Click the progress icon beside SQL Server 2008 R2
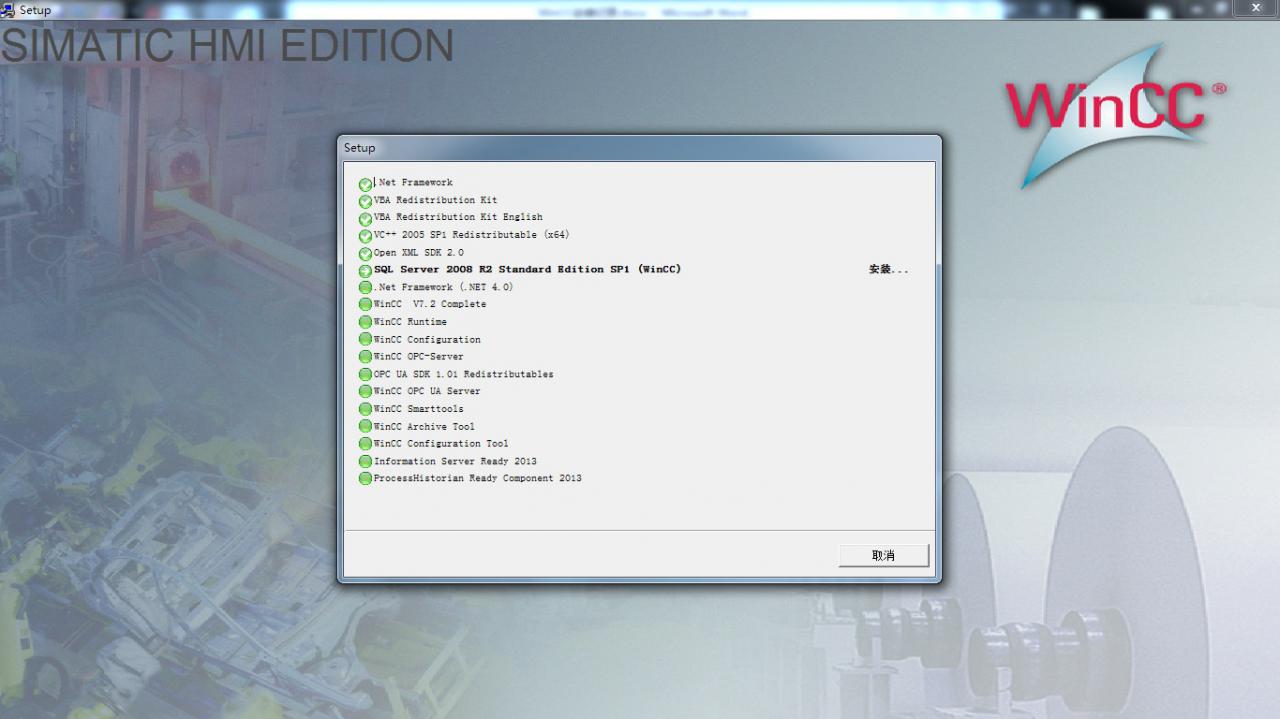1280x719 pixels. pos(365,271)
